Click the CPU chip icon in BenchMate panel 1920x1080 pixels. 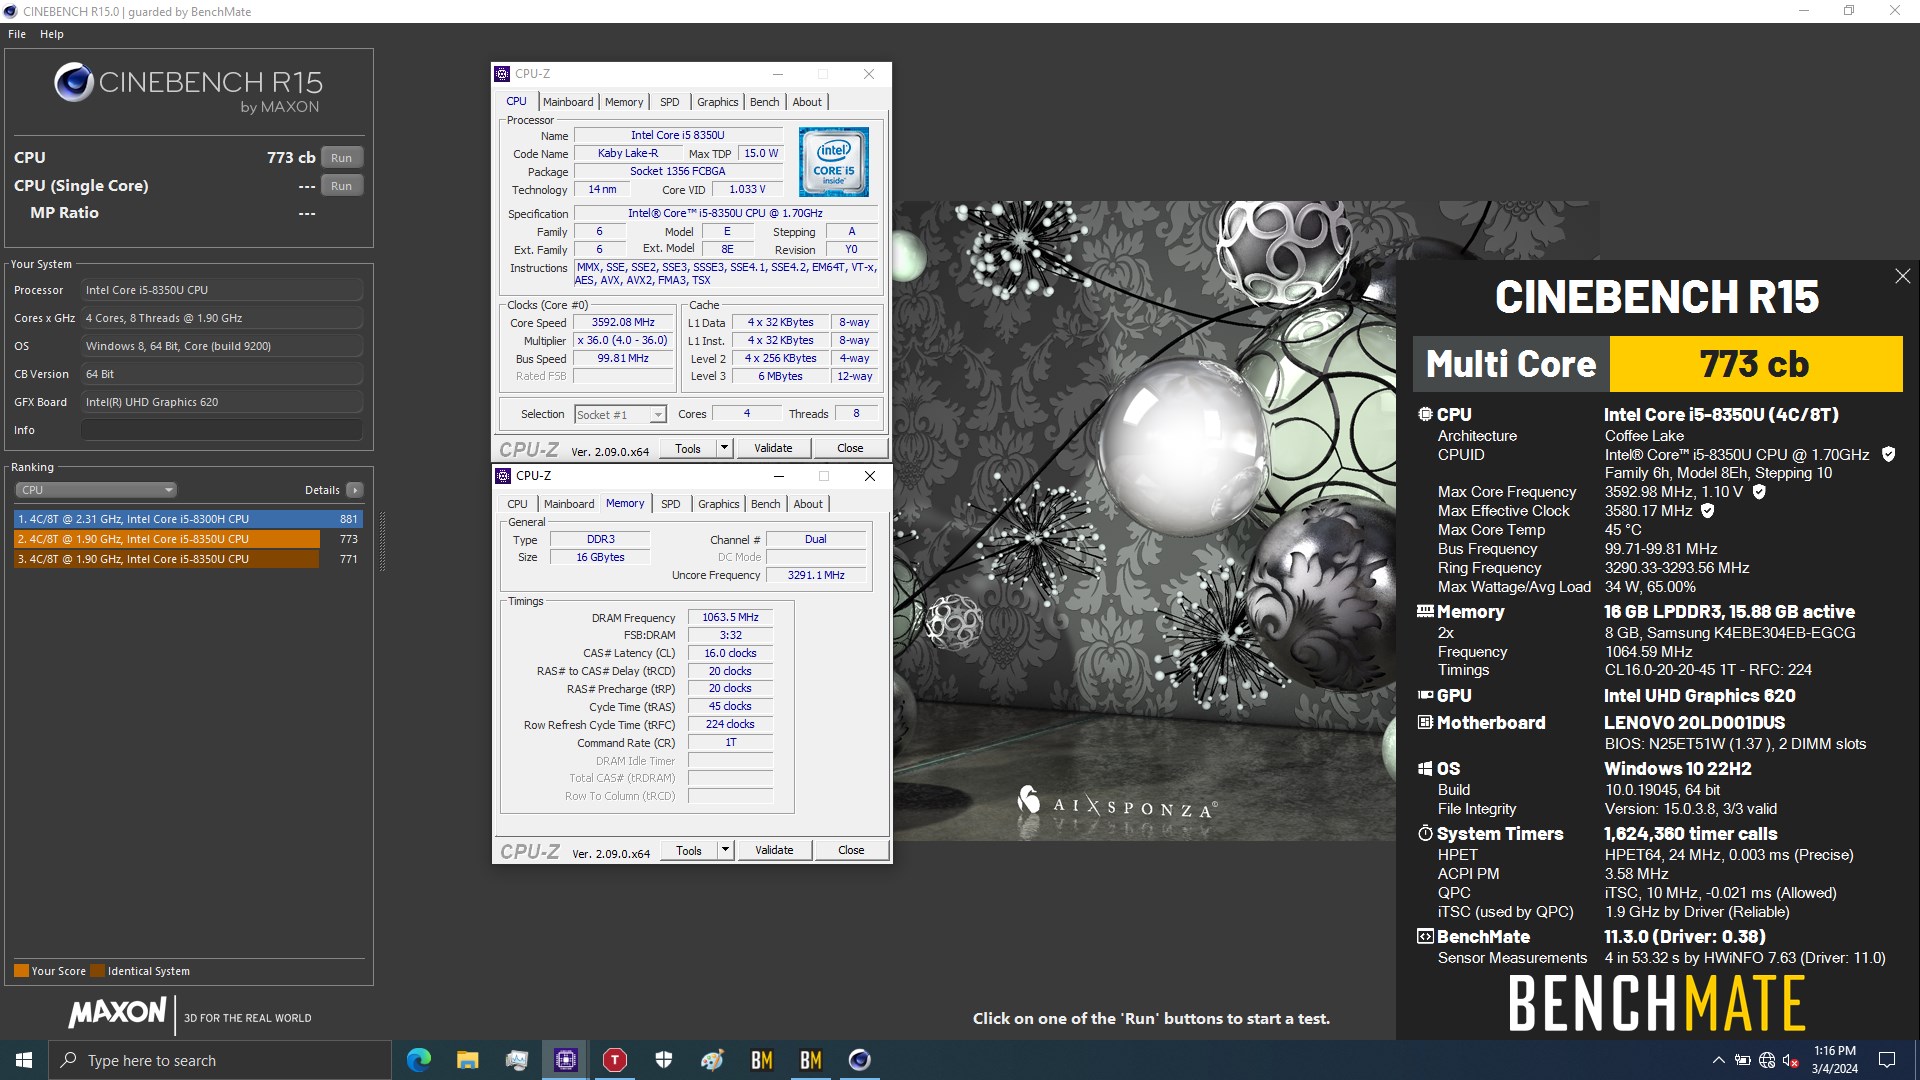tap(1425, 414)
